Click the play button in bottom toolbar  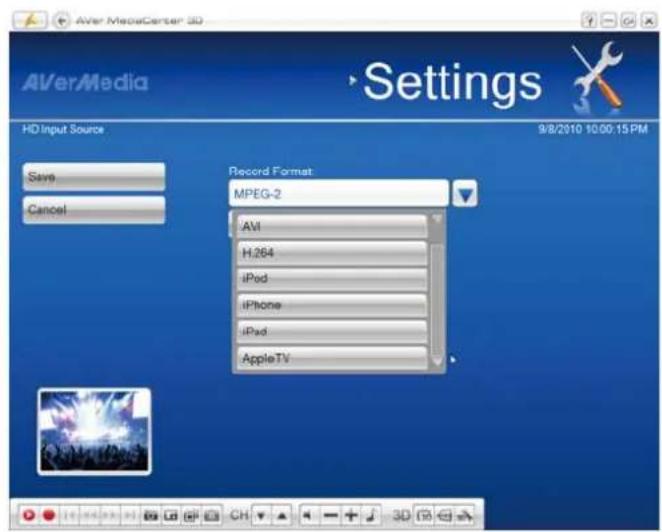pyautogui.click(x=29, y=516)
